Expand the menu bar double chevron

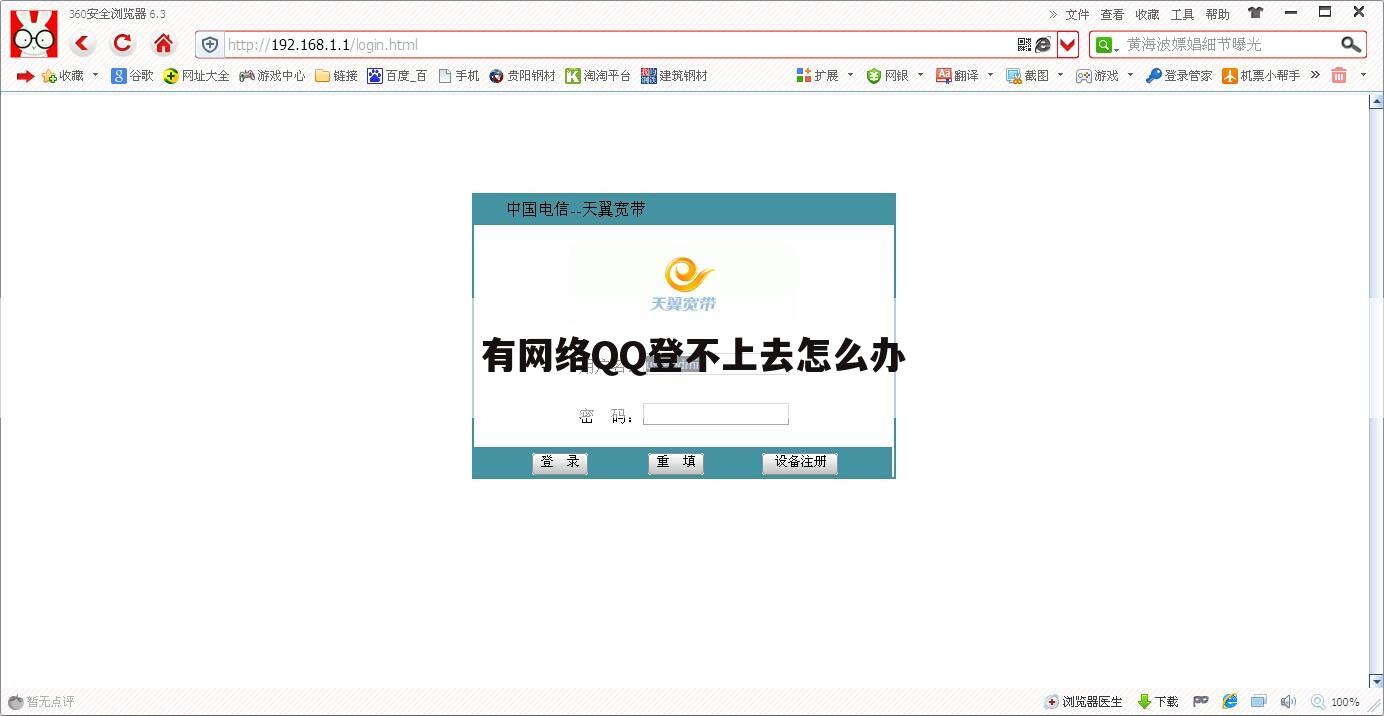point(1053,14)
